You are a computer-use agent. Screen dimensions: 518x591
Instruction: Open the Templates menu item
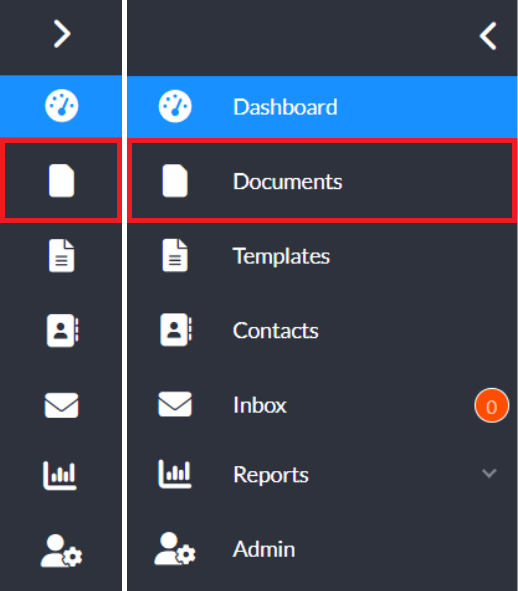(322, 256)
